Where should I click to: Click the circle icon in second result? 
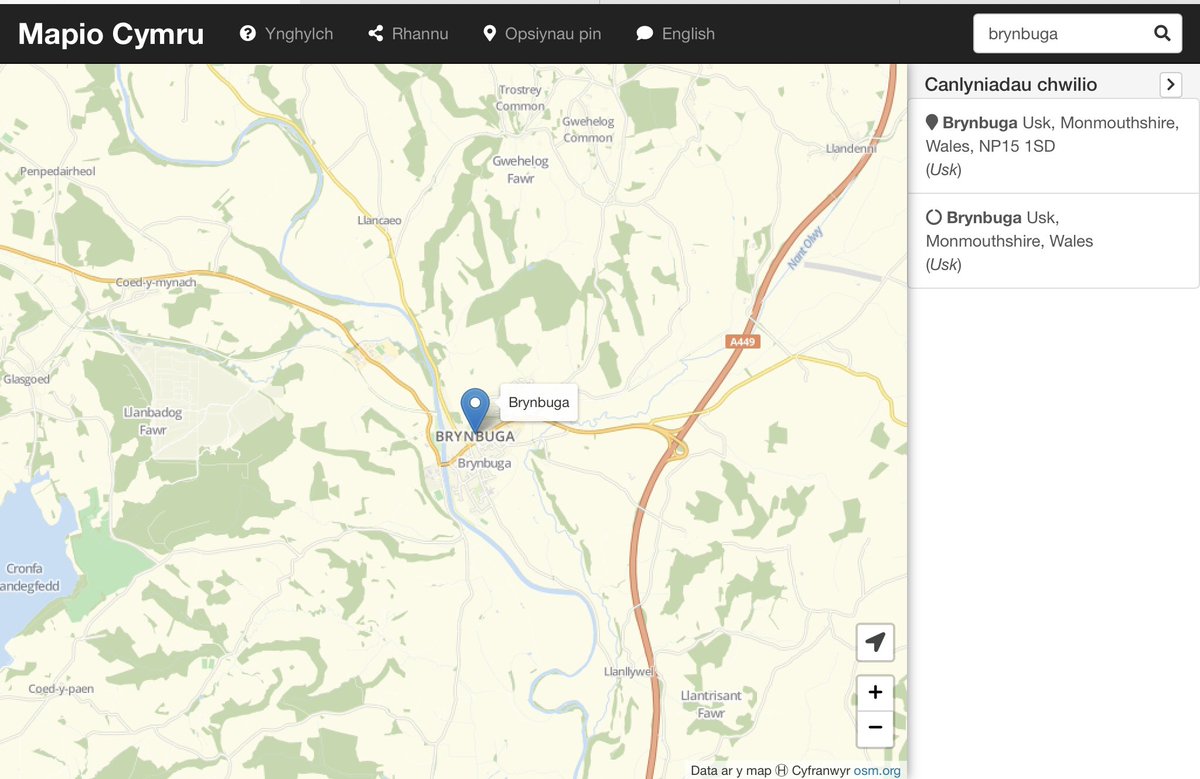[x=933, y=217]
